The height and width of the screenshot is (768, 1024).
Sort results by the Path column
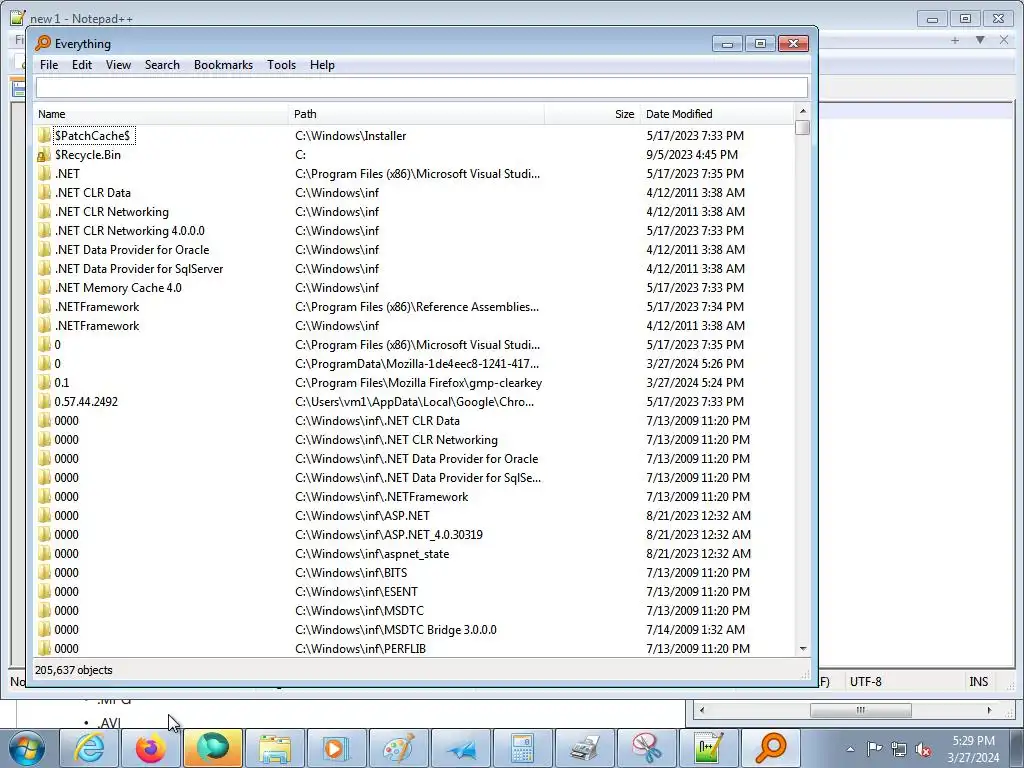416,114
